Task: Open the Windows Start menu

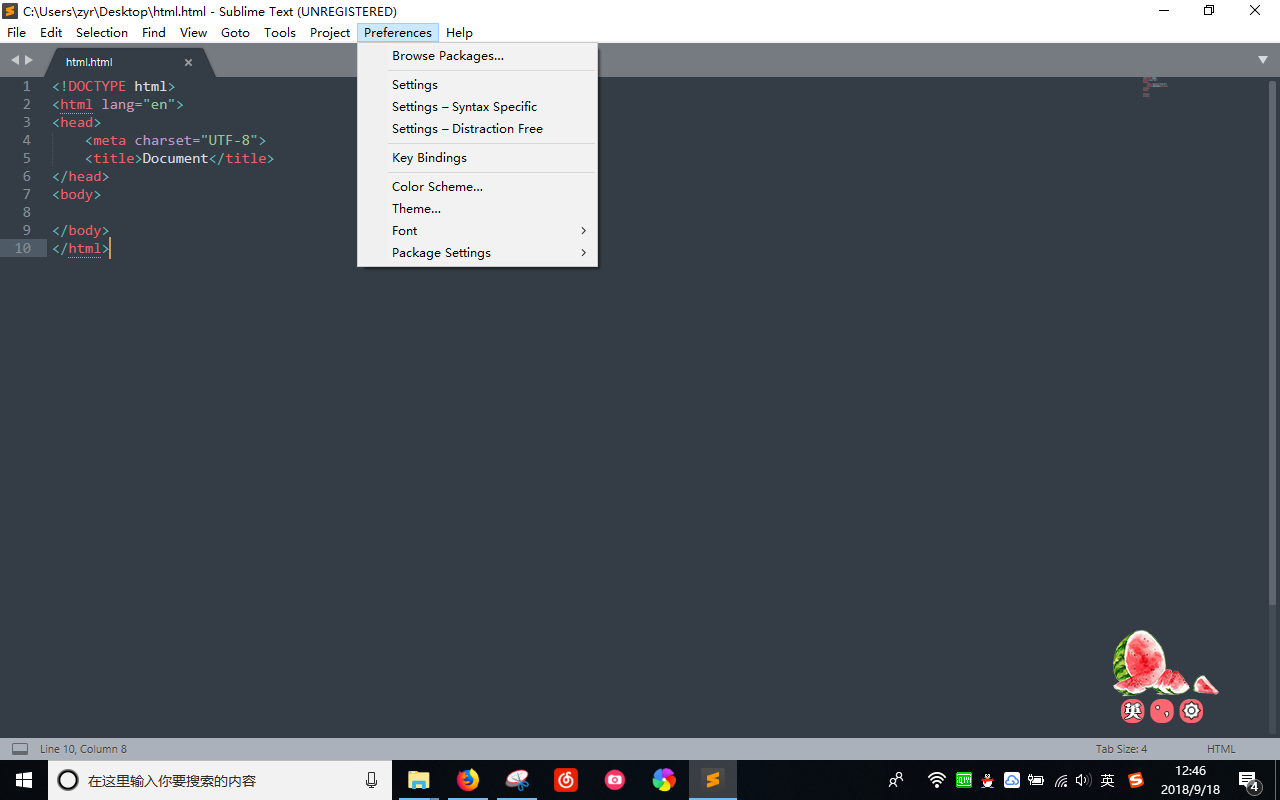Action: [x=24, y=780]
